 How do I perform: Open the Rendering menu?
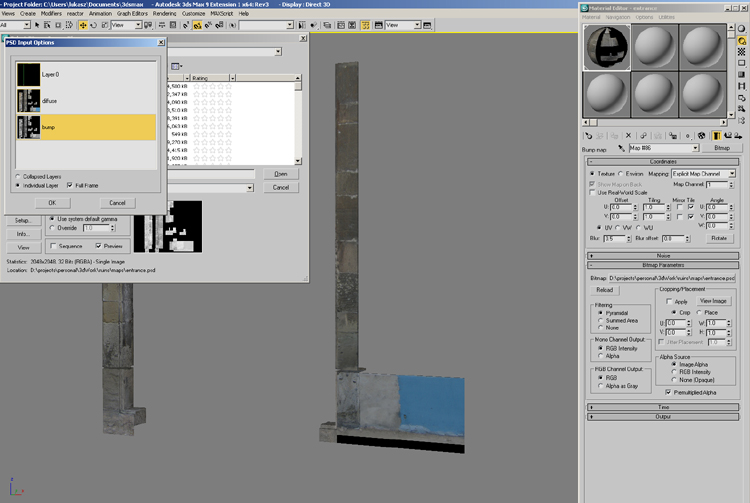click(164, 14)
